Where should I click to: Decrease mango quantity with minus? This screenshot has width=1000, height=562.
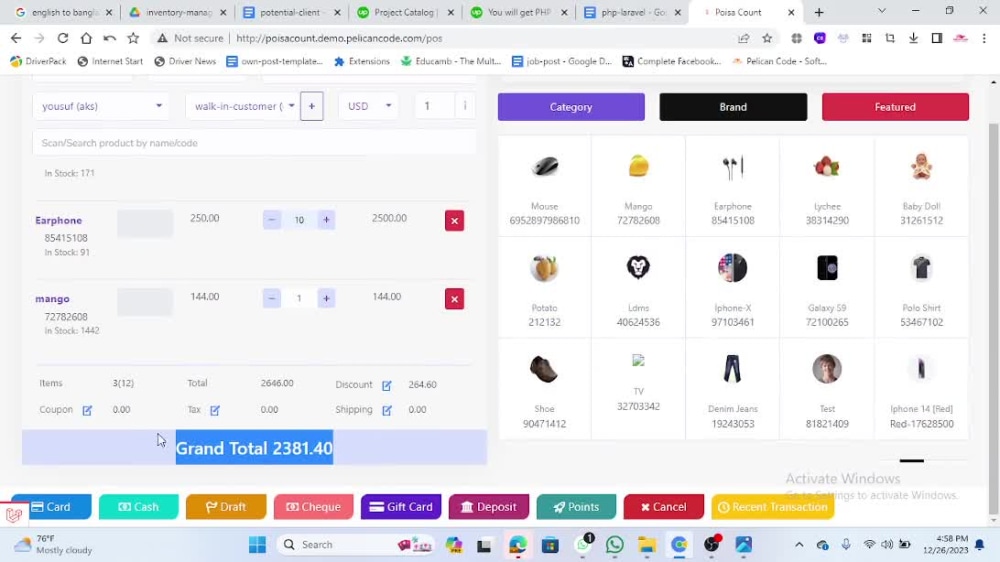272,298
